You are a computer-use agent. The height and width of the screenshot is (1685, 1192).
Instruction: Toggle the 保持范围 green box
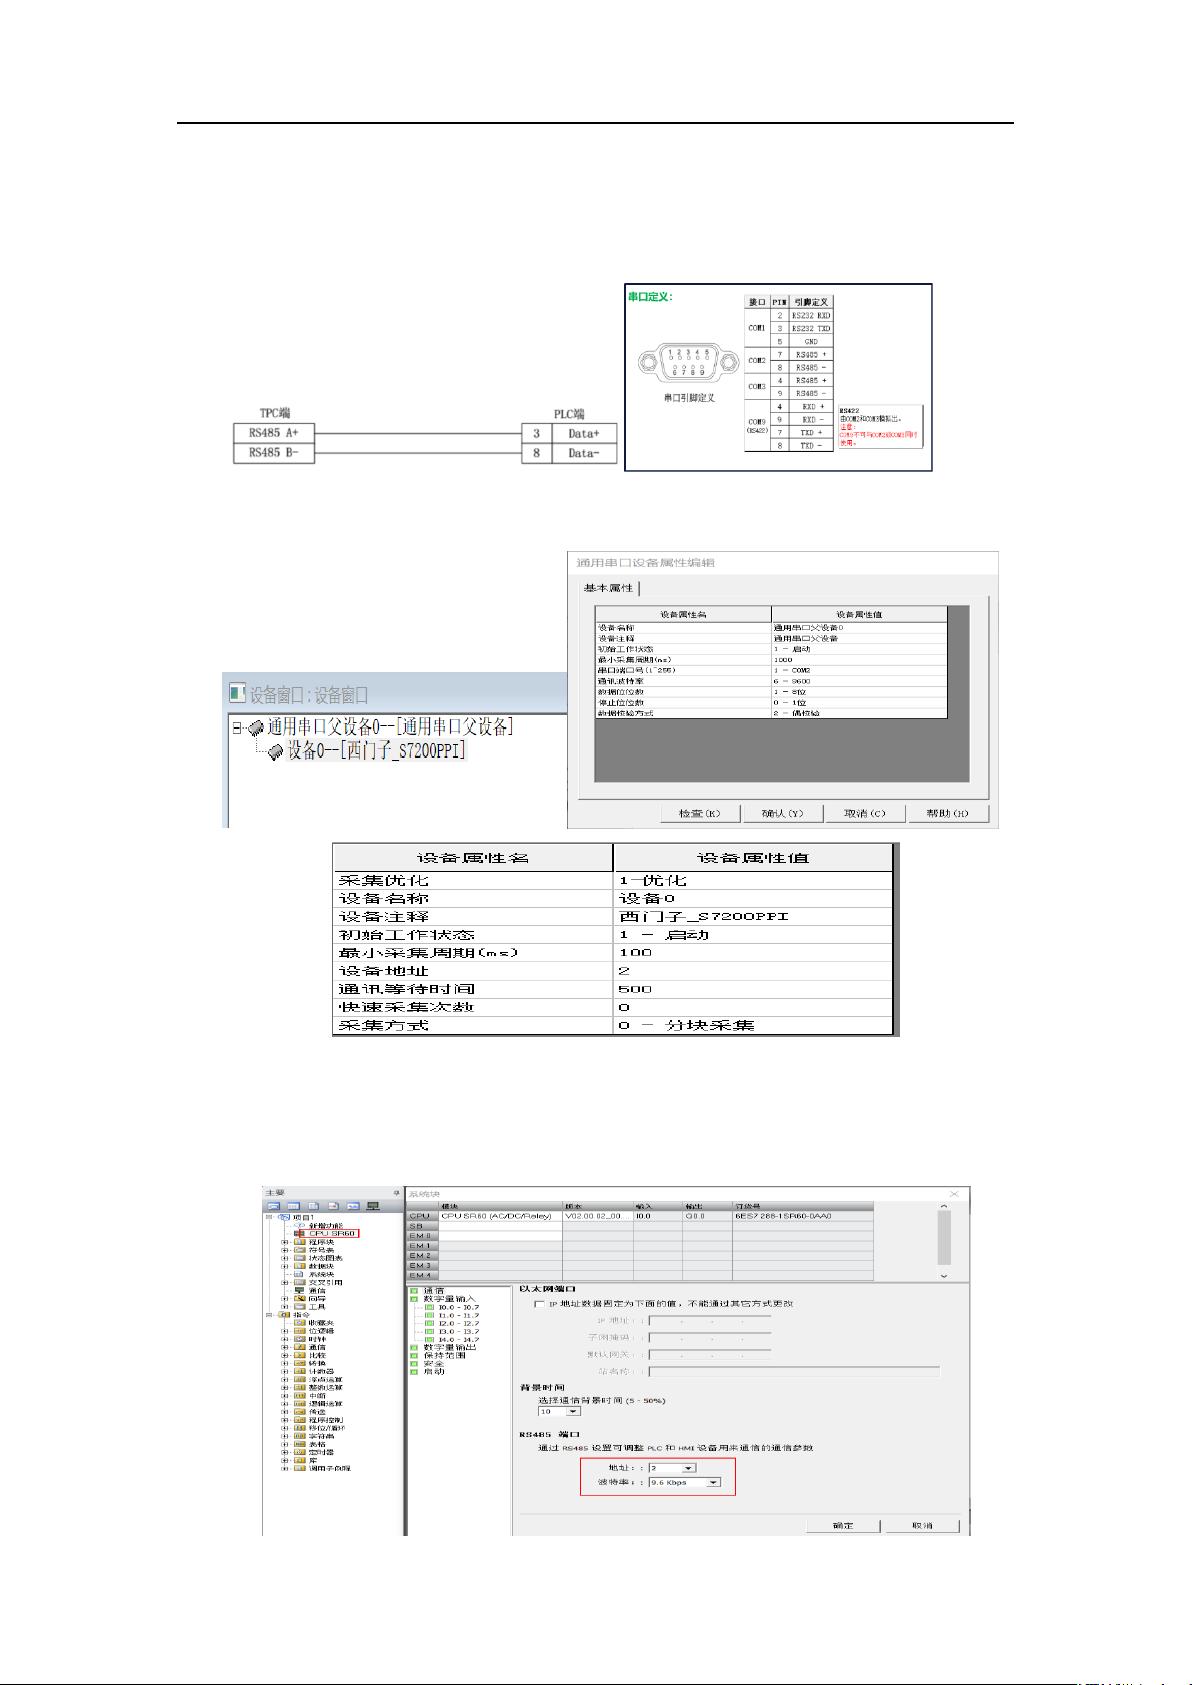pos(414,1355)
